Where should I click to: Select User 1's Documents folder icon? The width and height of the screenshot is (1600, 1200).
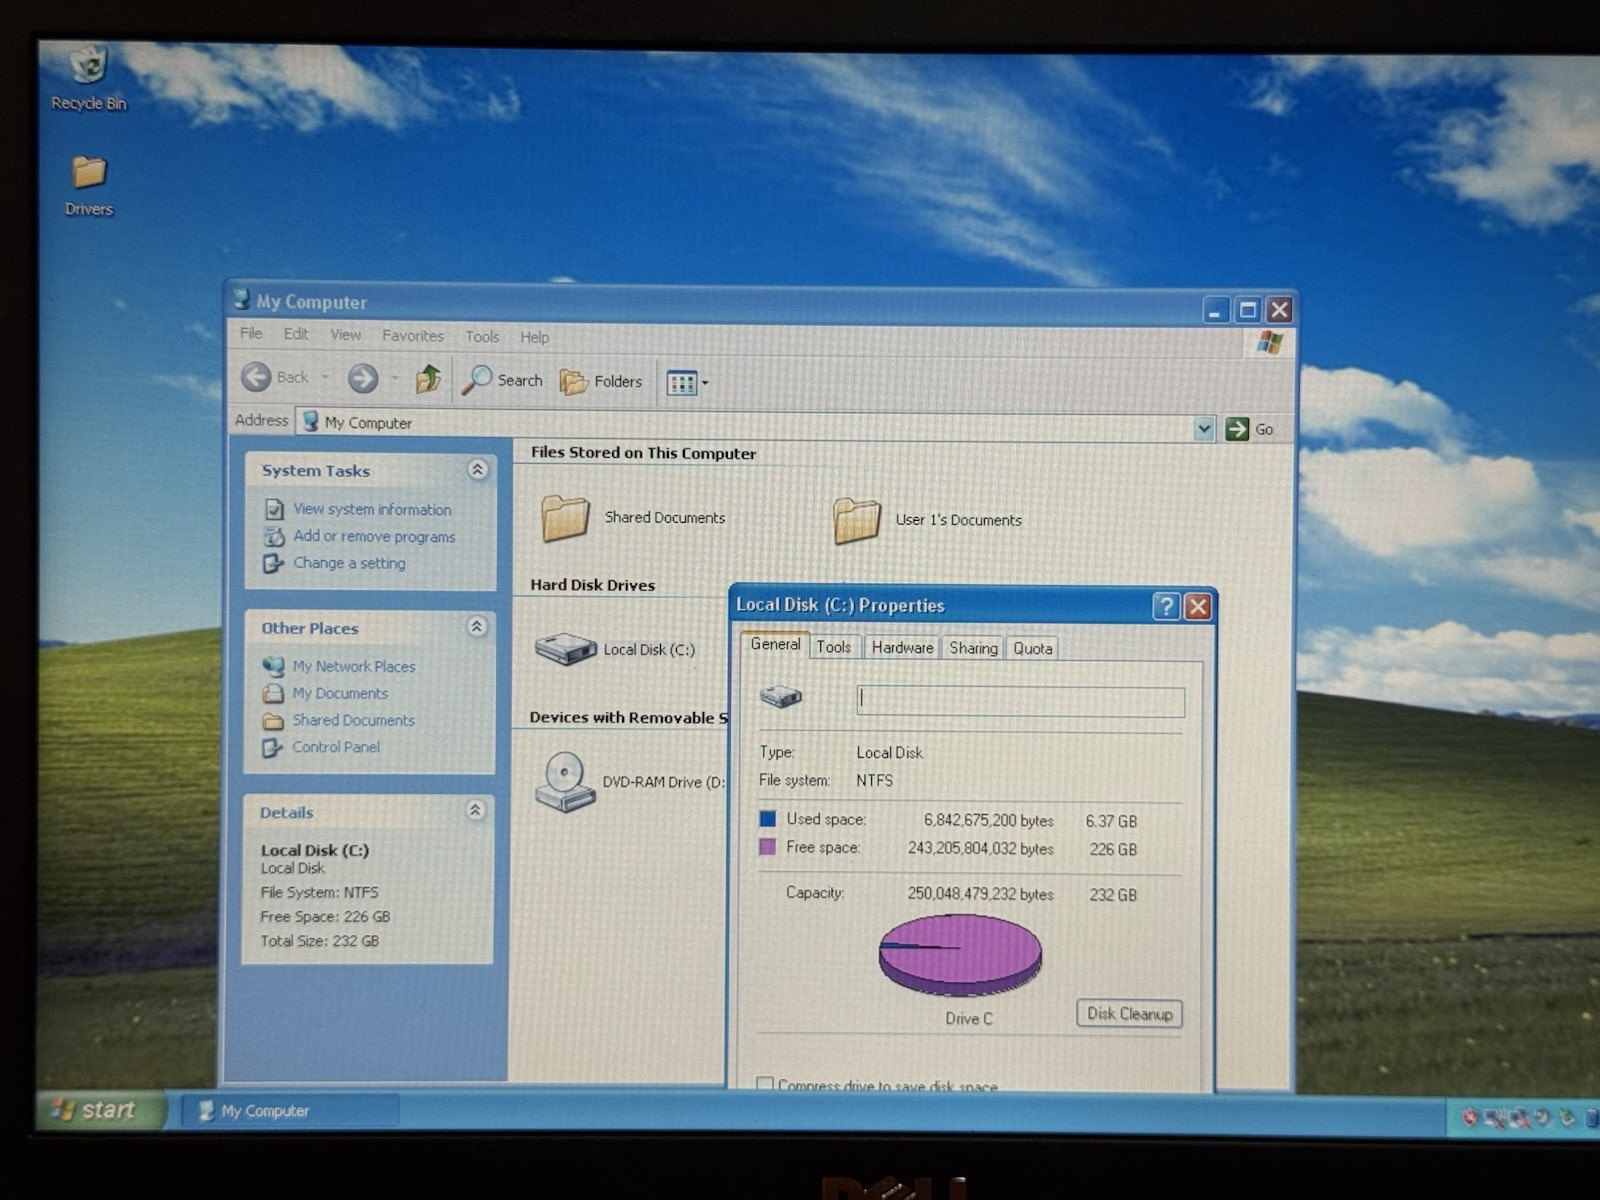[x=857, y=520]
